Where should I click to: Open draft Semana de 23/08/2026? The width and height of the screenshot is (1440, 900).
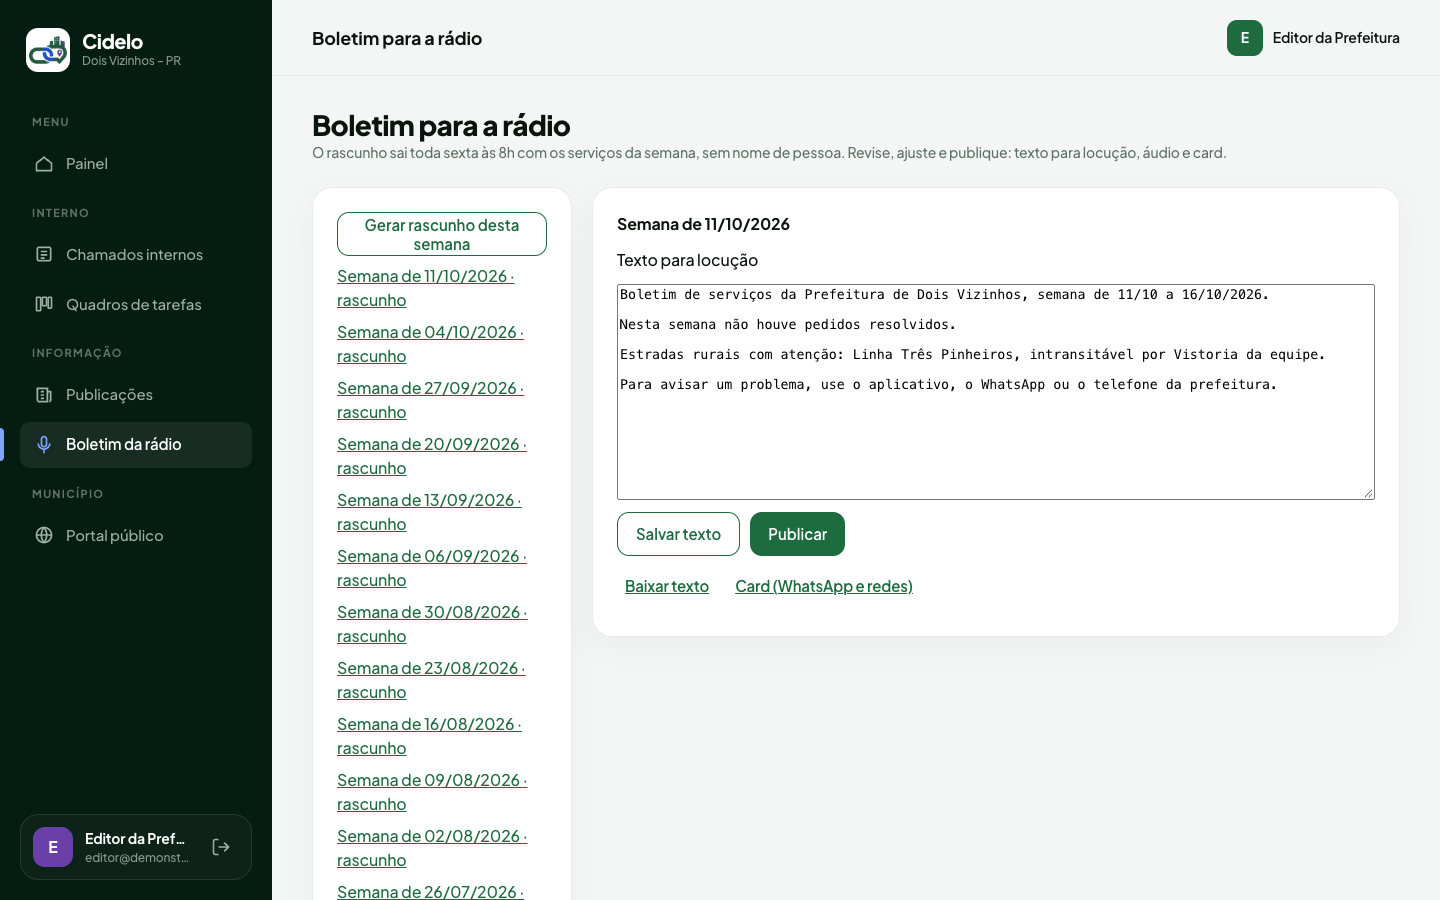(x=431, y=680)
